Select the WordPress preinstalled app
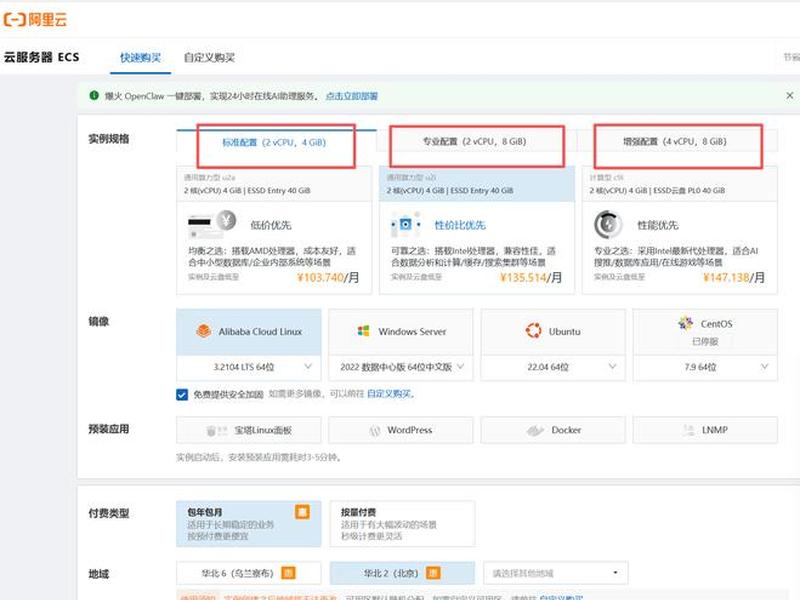This screenshot has width=800, height=600. [x=401, y=430]
